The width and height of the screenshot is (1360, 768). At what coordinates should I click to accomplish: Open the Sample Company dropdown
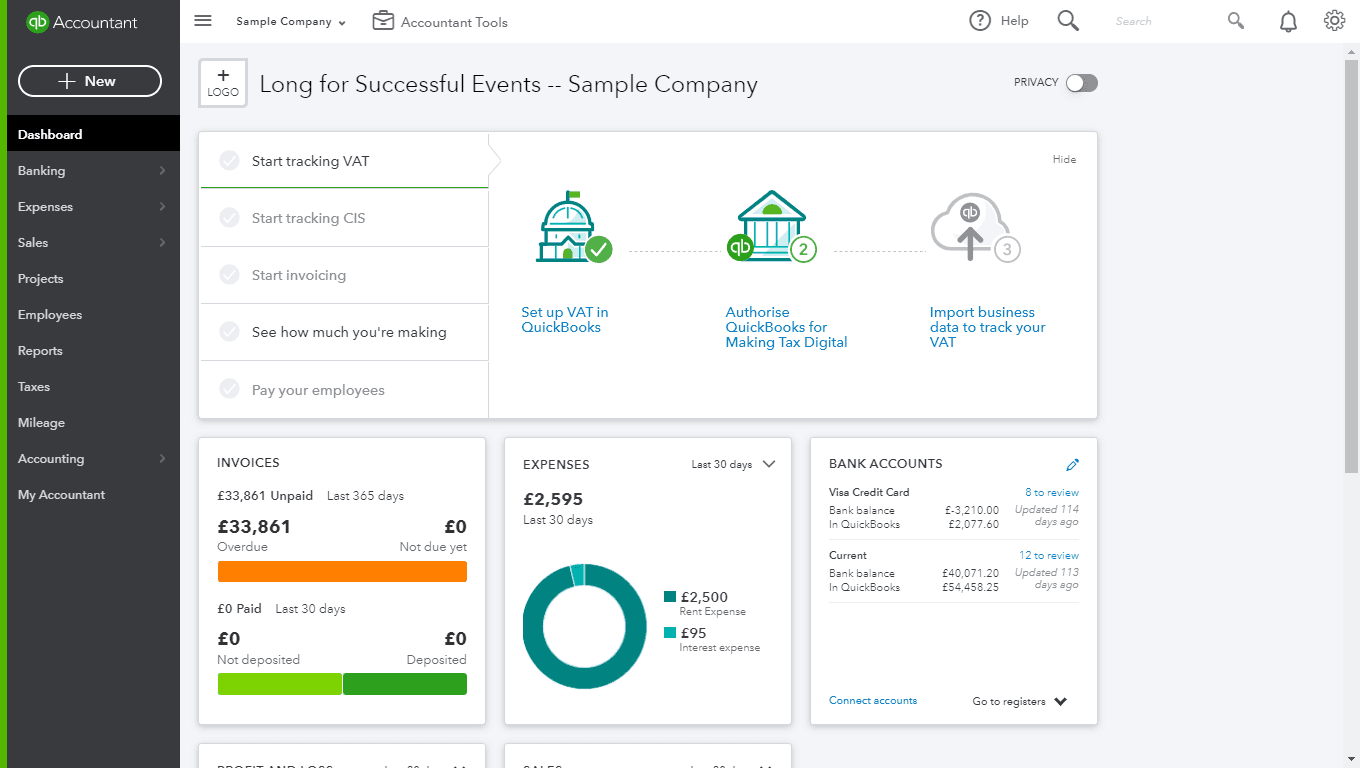pos(291,22)
